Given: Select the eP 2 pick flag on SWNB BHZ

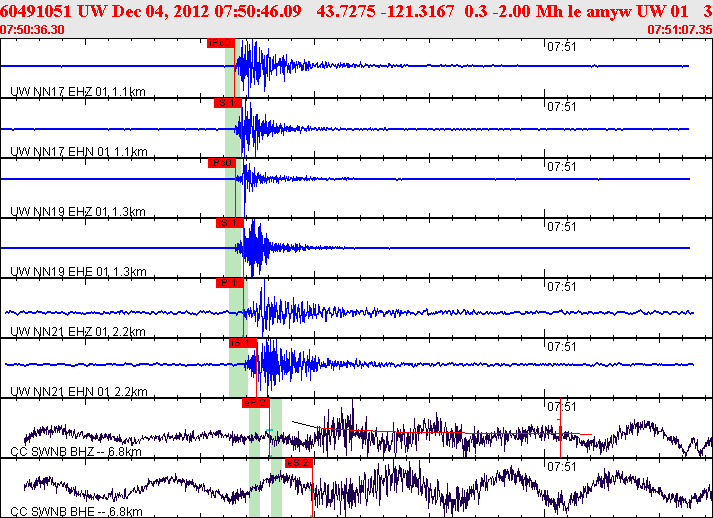Looking at the screenshot, I should 256,403.
